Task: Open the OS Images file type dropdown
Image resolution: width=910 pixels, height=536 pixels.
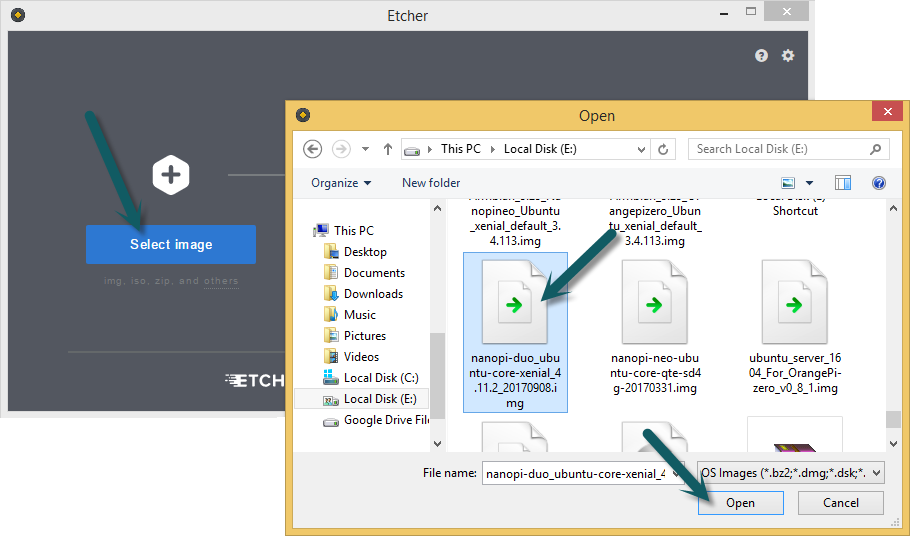Action: 791,473
